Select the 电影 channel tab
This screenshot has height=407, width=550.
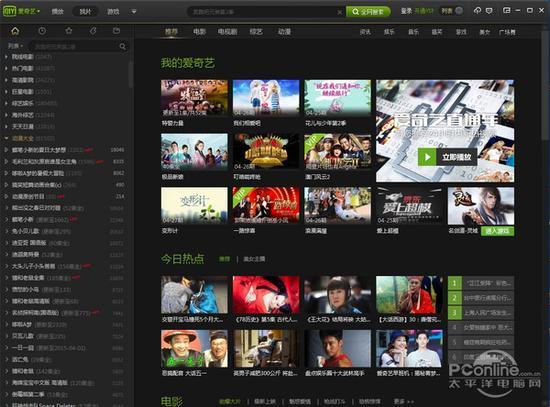click(x=199, y=32)
